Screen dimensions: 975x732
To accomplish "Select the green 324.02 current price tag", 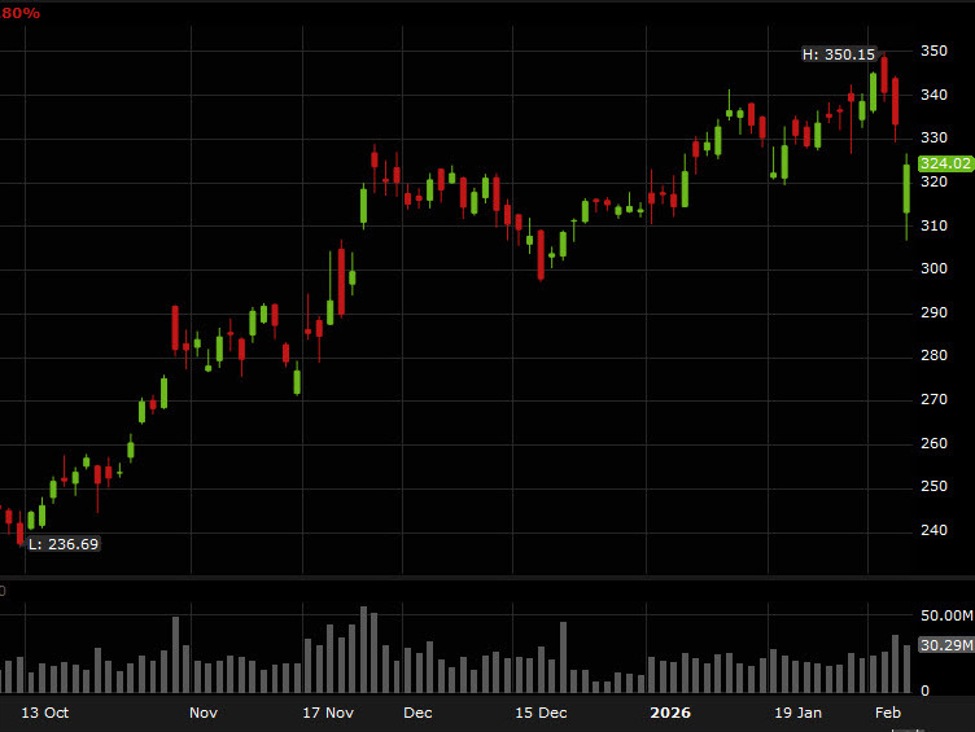I will (x=945, y=163).
